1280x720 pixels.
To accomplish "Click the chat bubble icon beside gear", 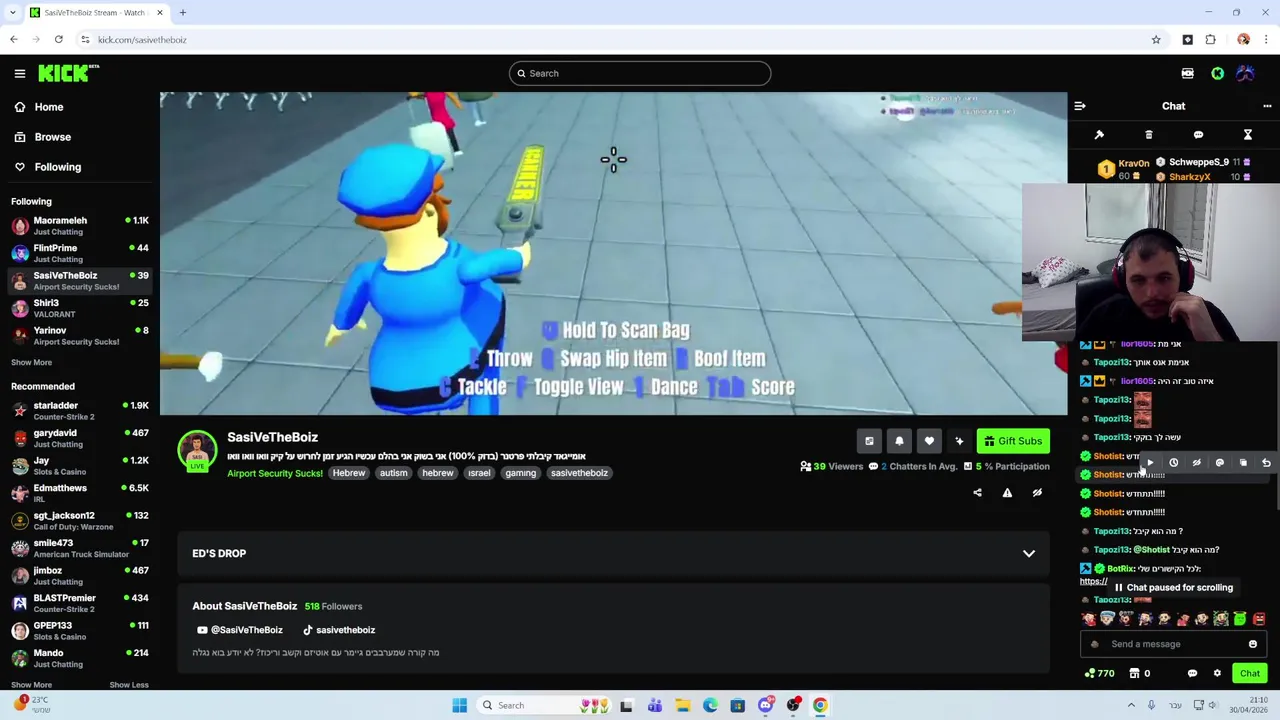I will point(1192,673).
